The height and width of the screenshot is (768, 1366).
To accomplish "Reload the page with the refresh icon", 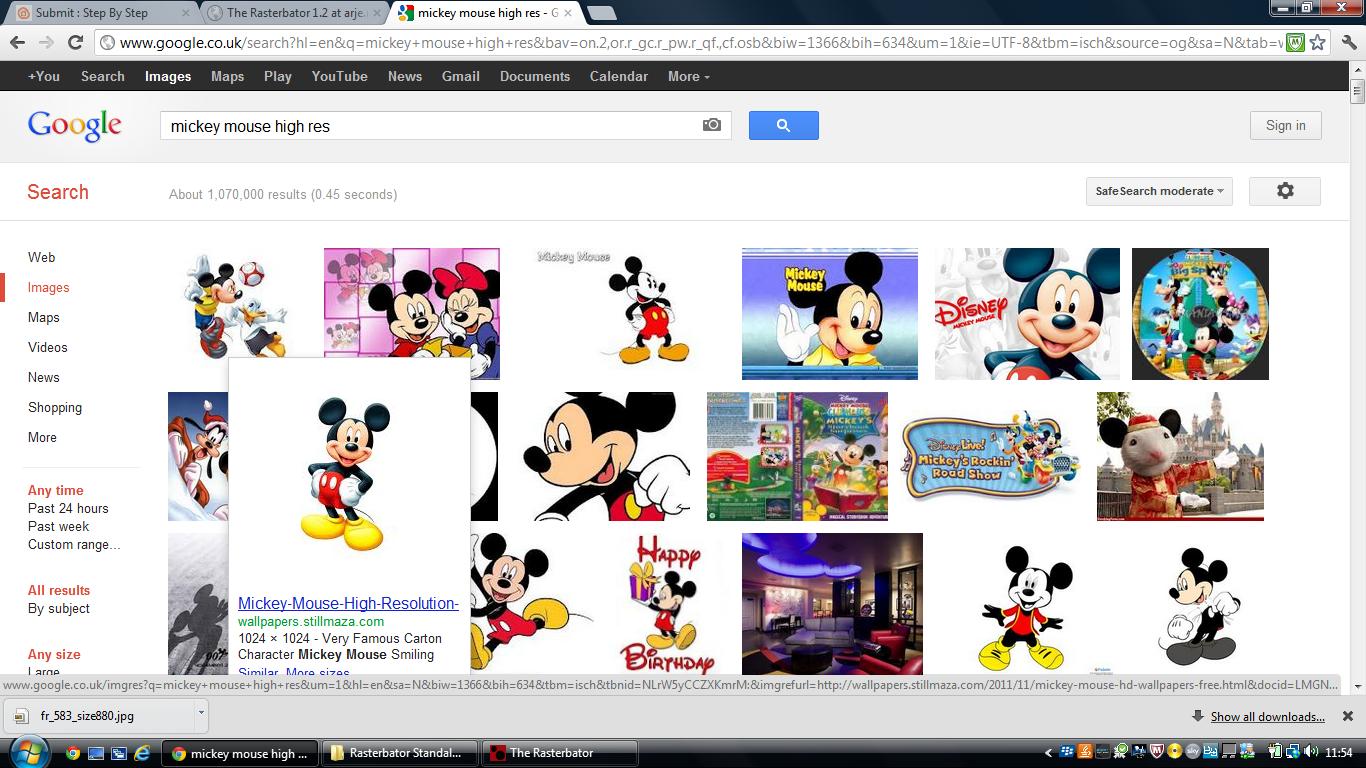I will coord(75,42).
